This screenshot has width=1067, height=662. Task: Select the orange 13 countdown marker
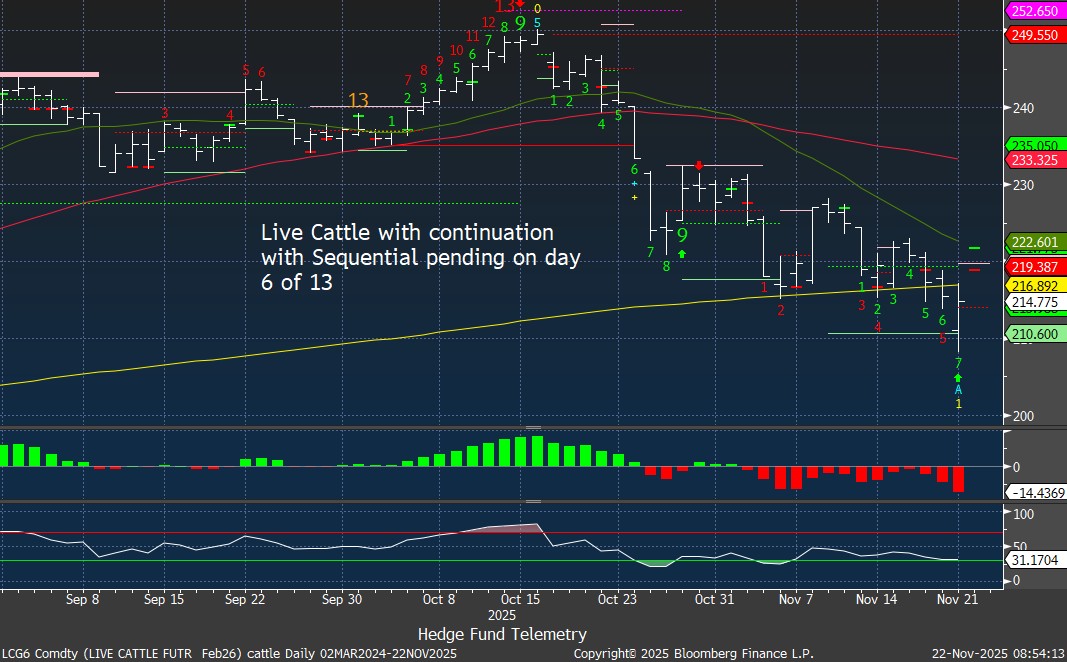(359, 100)
